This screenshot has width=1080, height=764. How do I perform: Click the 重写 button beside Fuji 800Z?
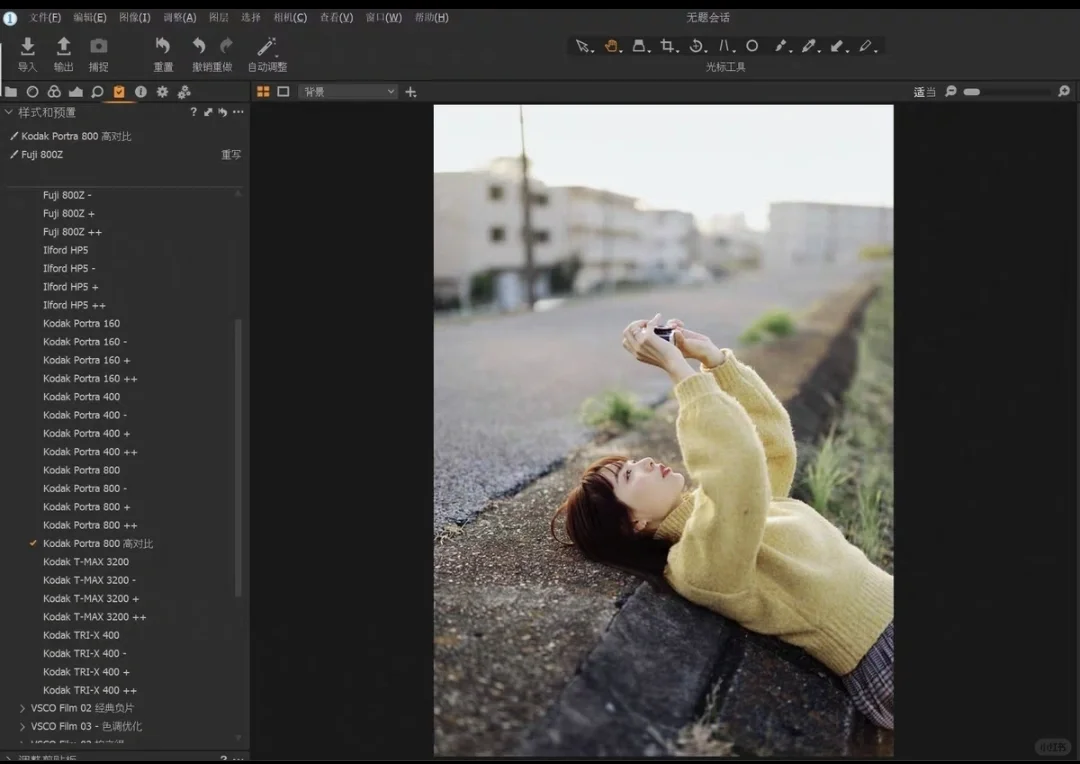pos(231,154)
